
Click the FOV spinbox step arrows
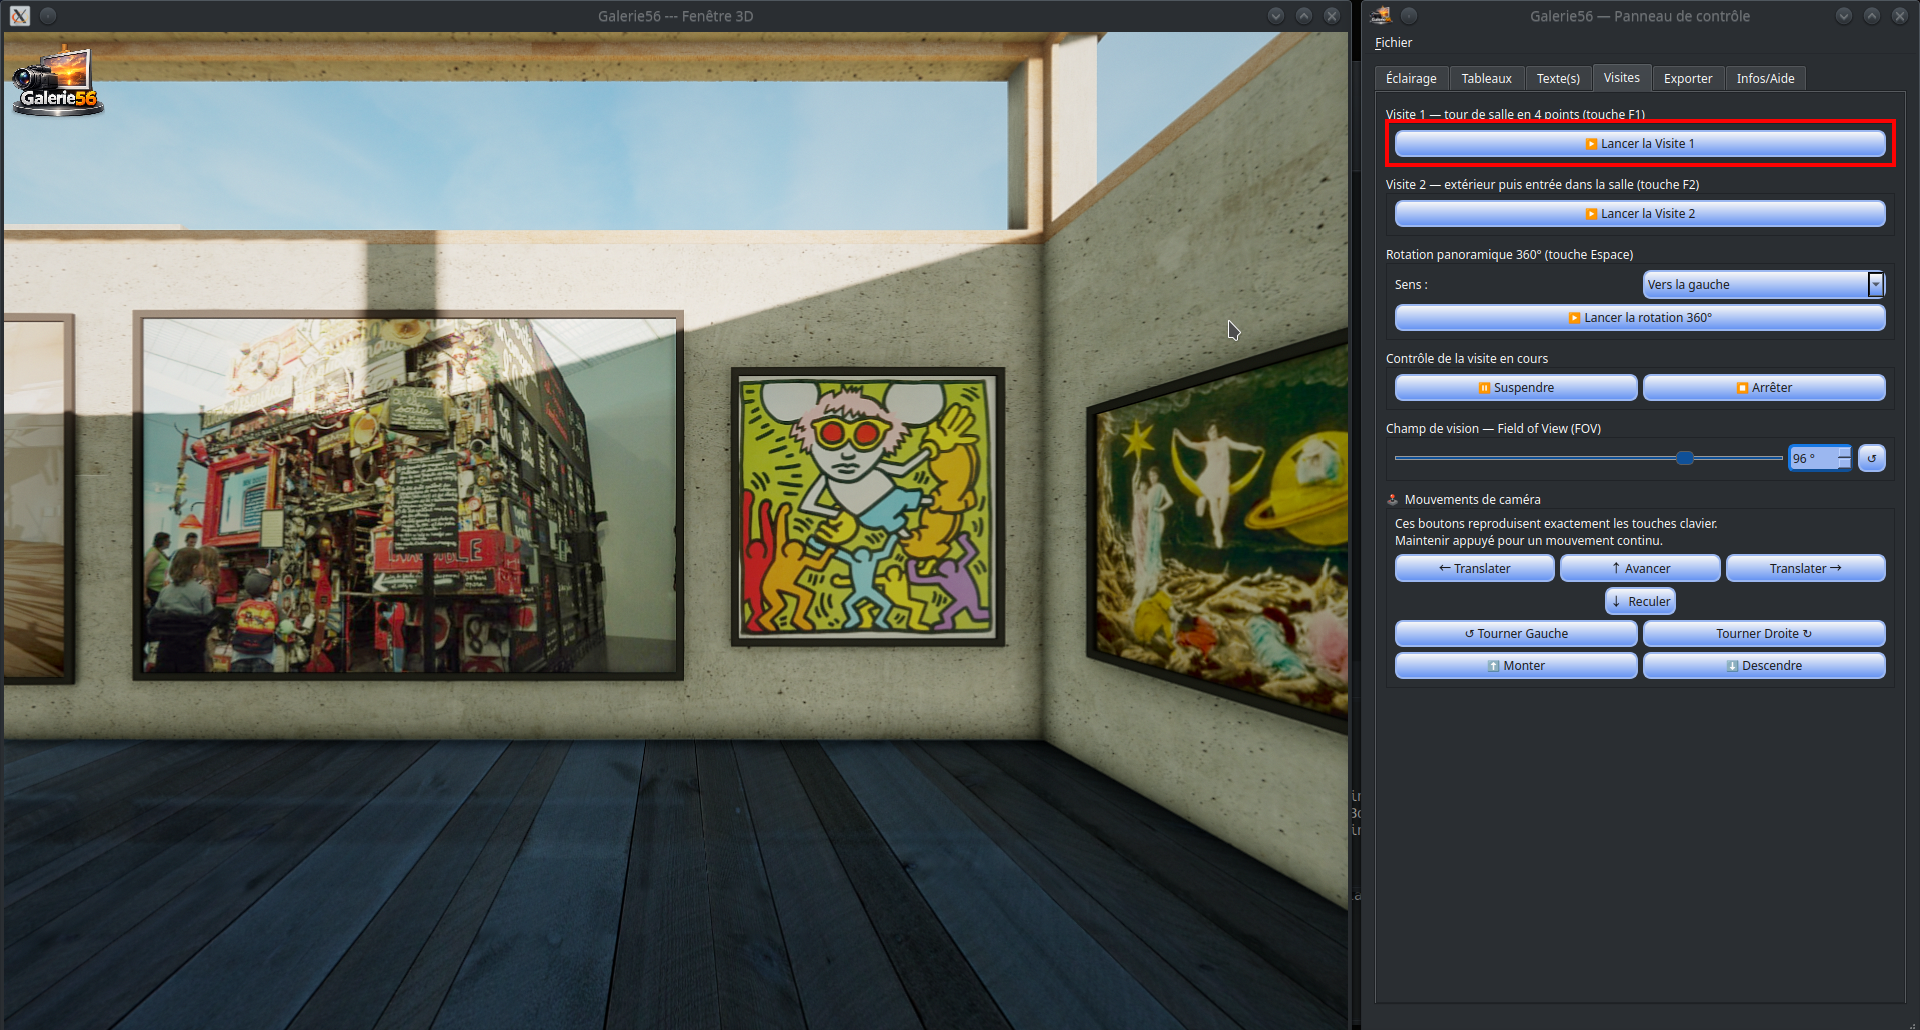pyautogui.click(x=1844, y=458)
